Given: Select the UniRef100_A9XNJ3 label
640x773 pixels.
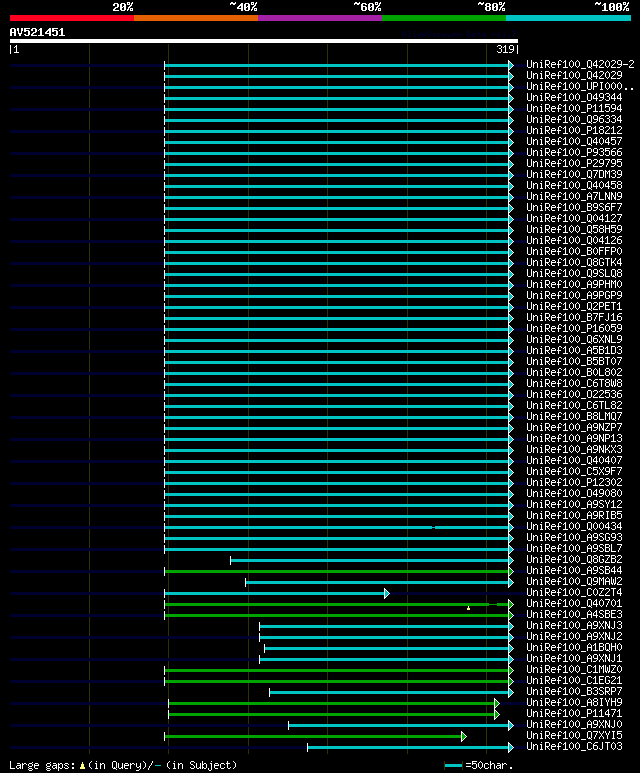Looking at the screenshot, I should pyautogui.click(x=574, y=626).
